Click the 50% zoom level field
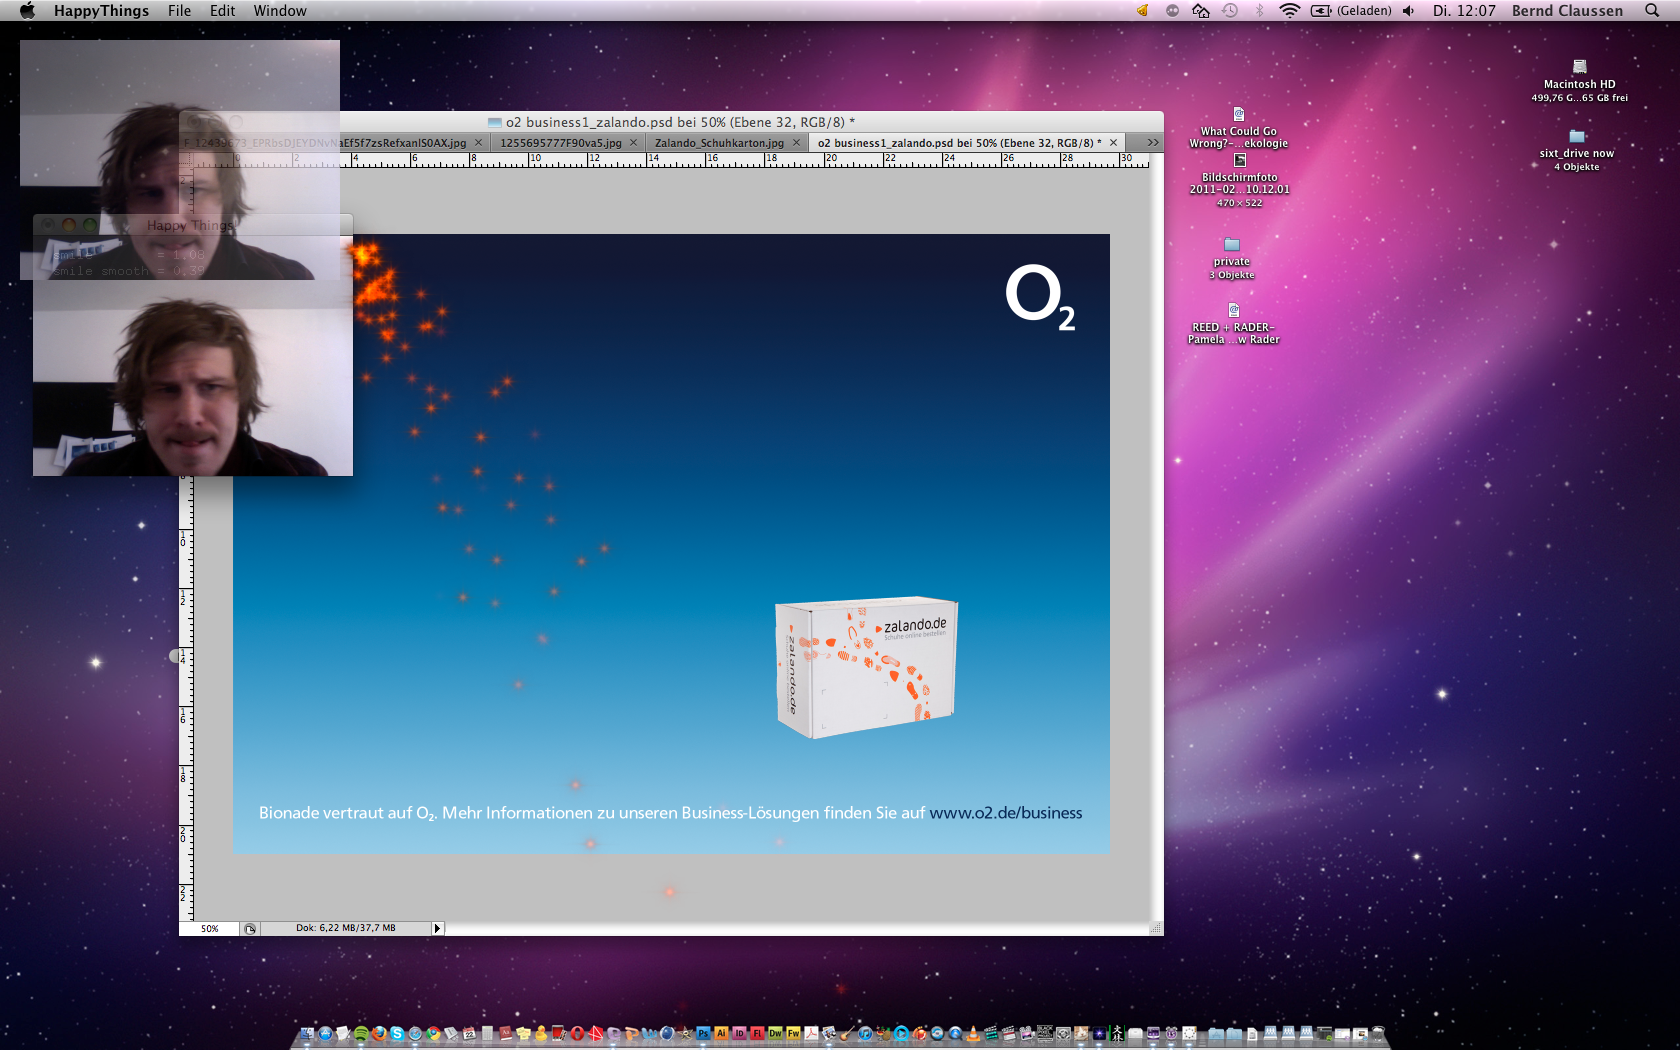The height and width of the screenshot is (1050, 1680). [x=209, y=928]
